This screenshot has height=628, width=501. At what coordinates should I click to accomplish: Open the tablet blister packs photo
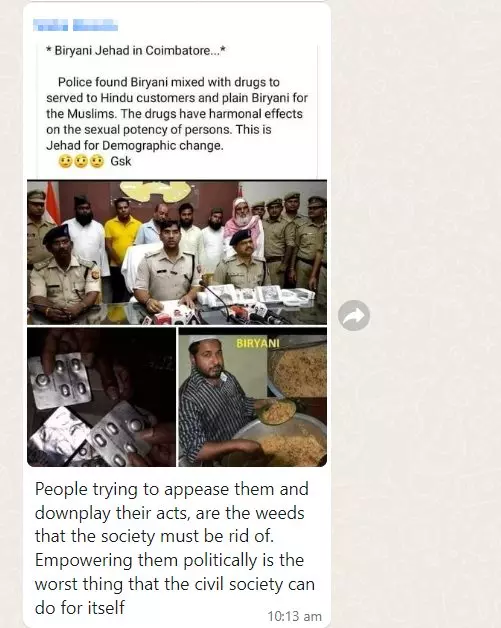[x=101, y=397]
